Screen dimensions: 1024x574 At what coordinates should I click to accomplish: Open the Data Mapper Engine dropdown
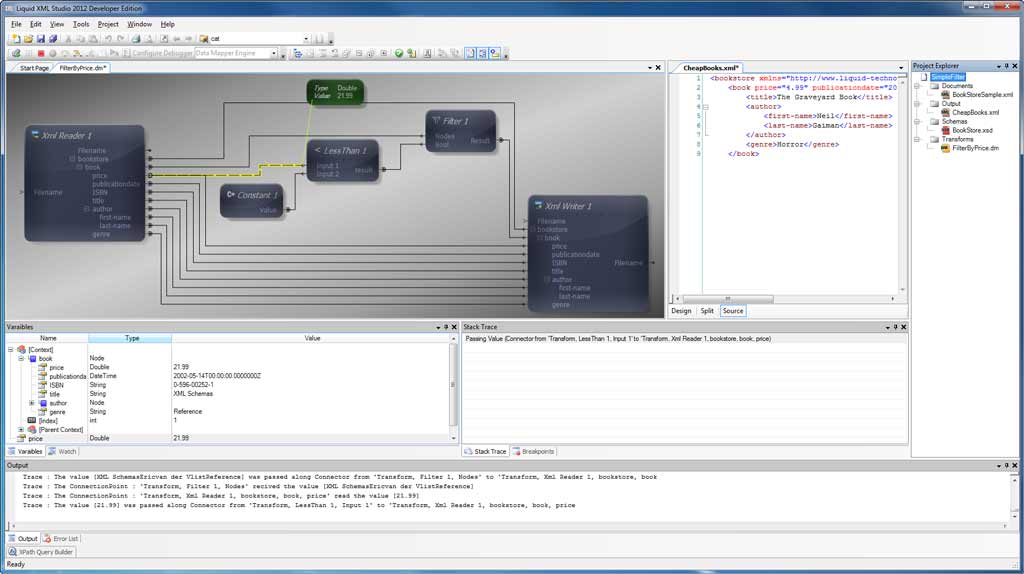274,53
